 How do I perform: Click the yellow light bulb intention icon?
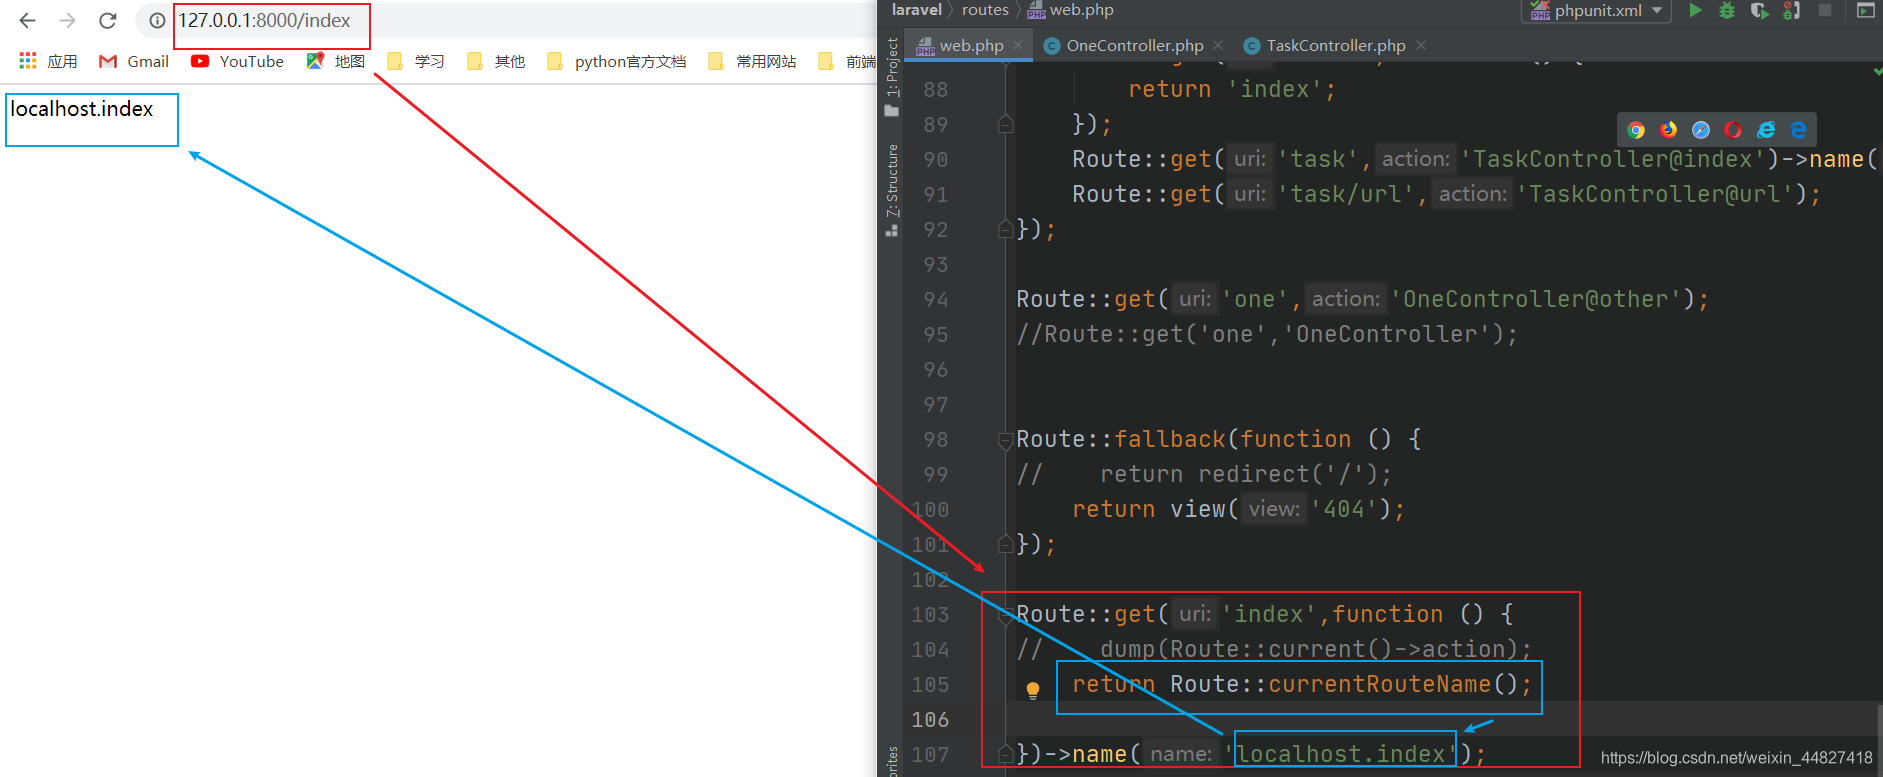(1033, 689)
